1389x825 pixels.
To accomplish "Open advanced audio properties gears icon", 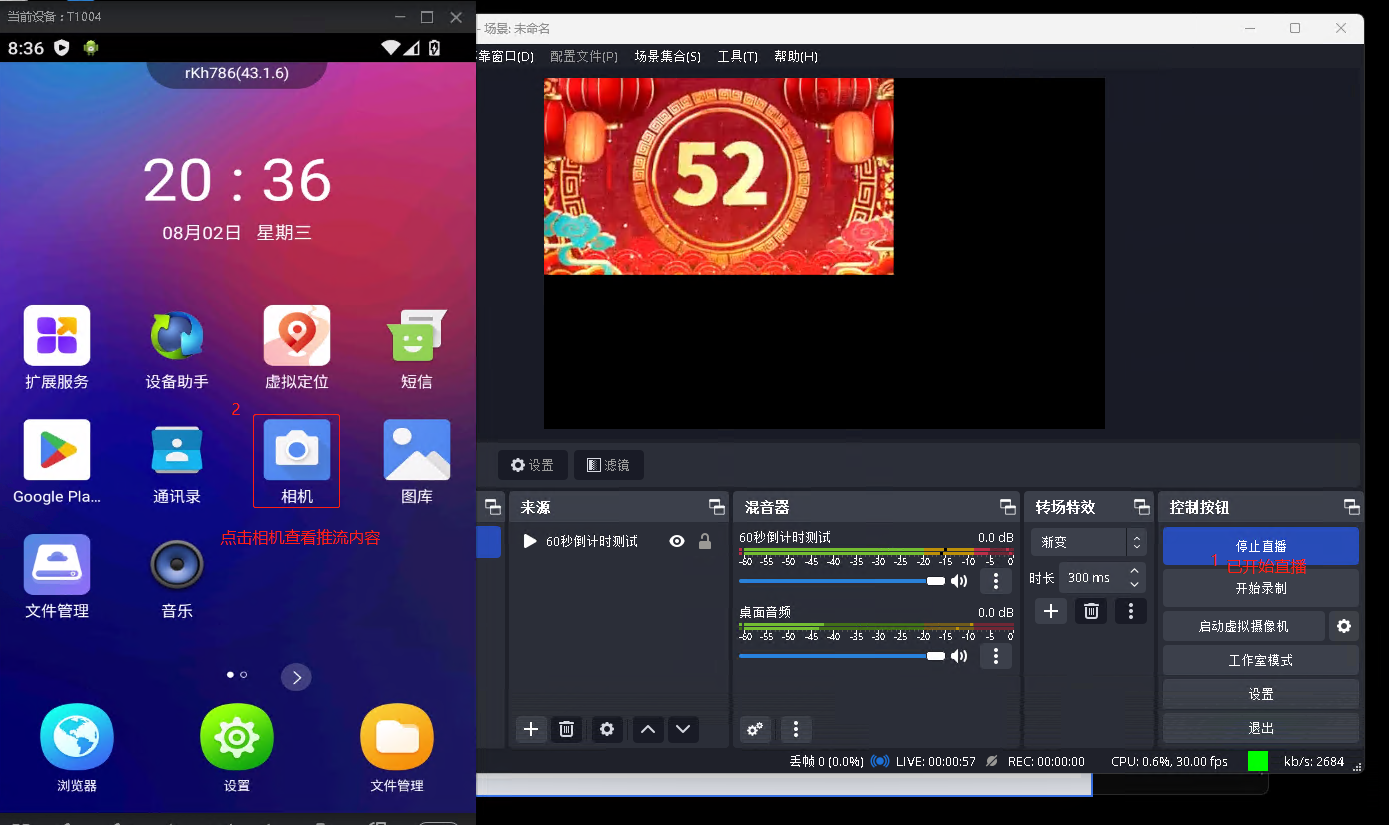I will pyautogui.click(x=755, y=729).
